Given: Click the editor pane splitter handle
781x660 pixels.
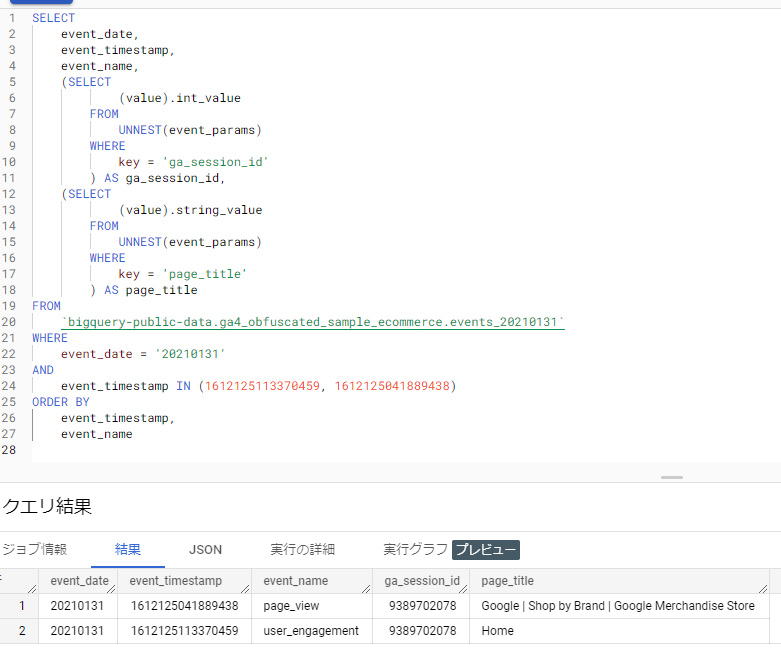Looking at the screenshot, I should (671, 477).
